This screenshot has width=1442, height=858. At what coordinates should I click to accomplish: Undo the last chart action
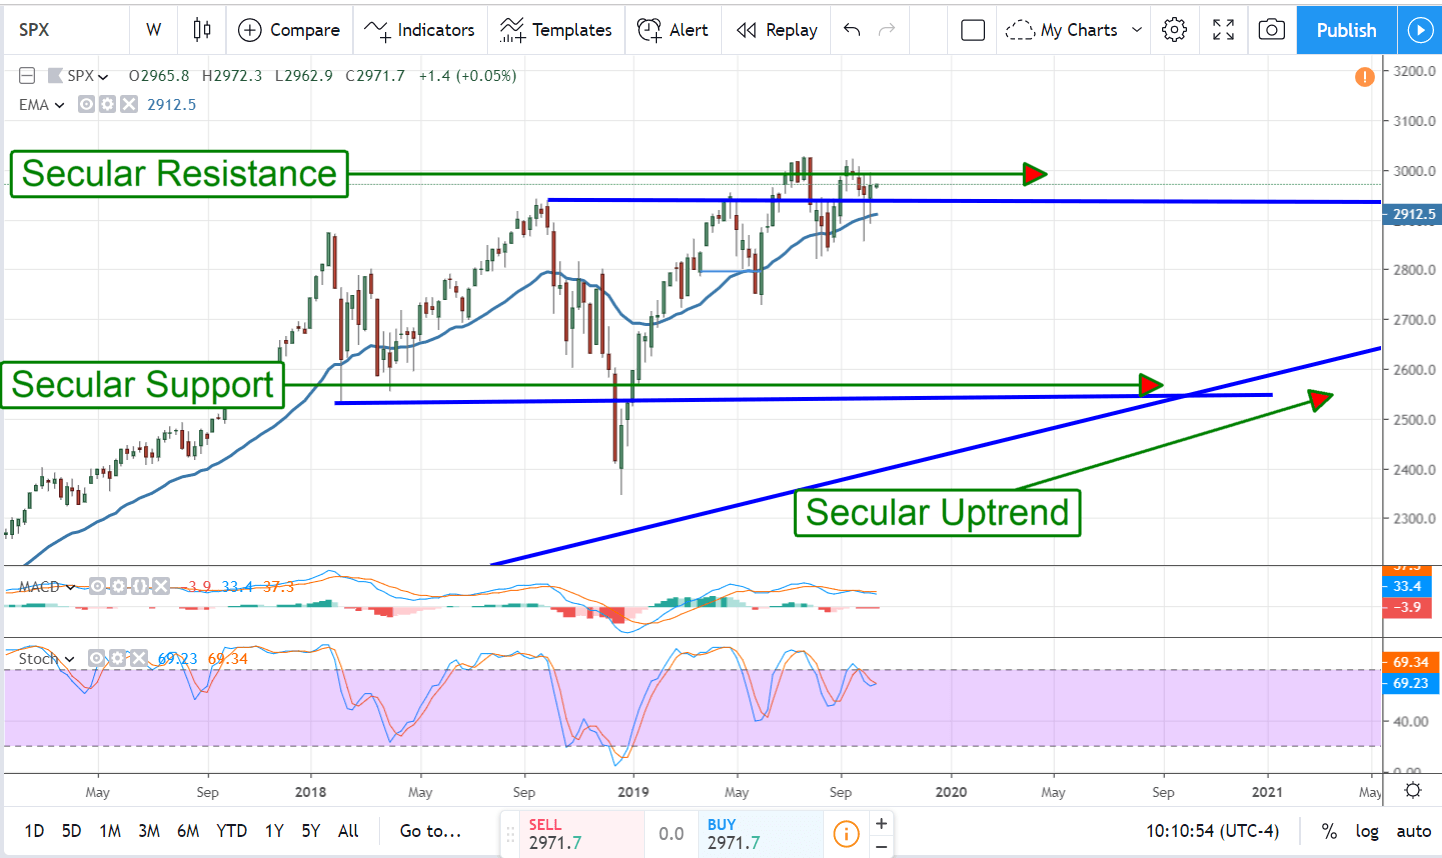[852, 30]
